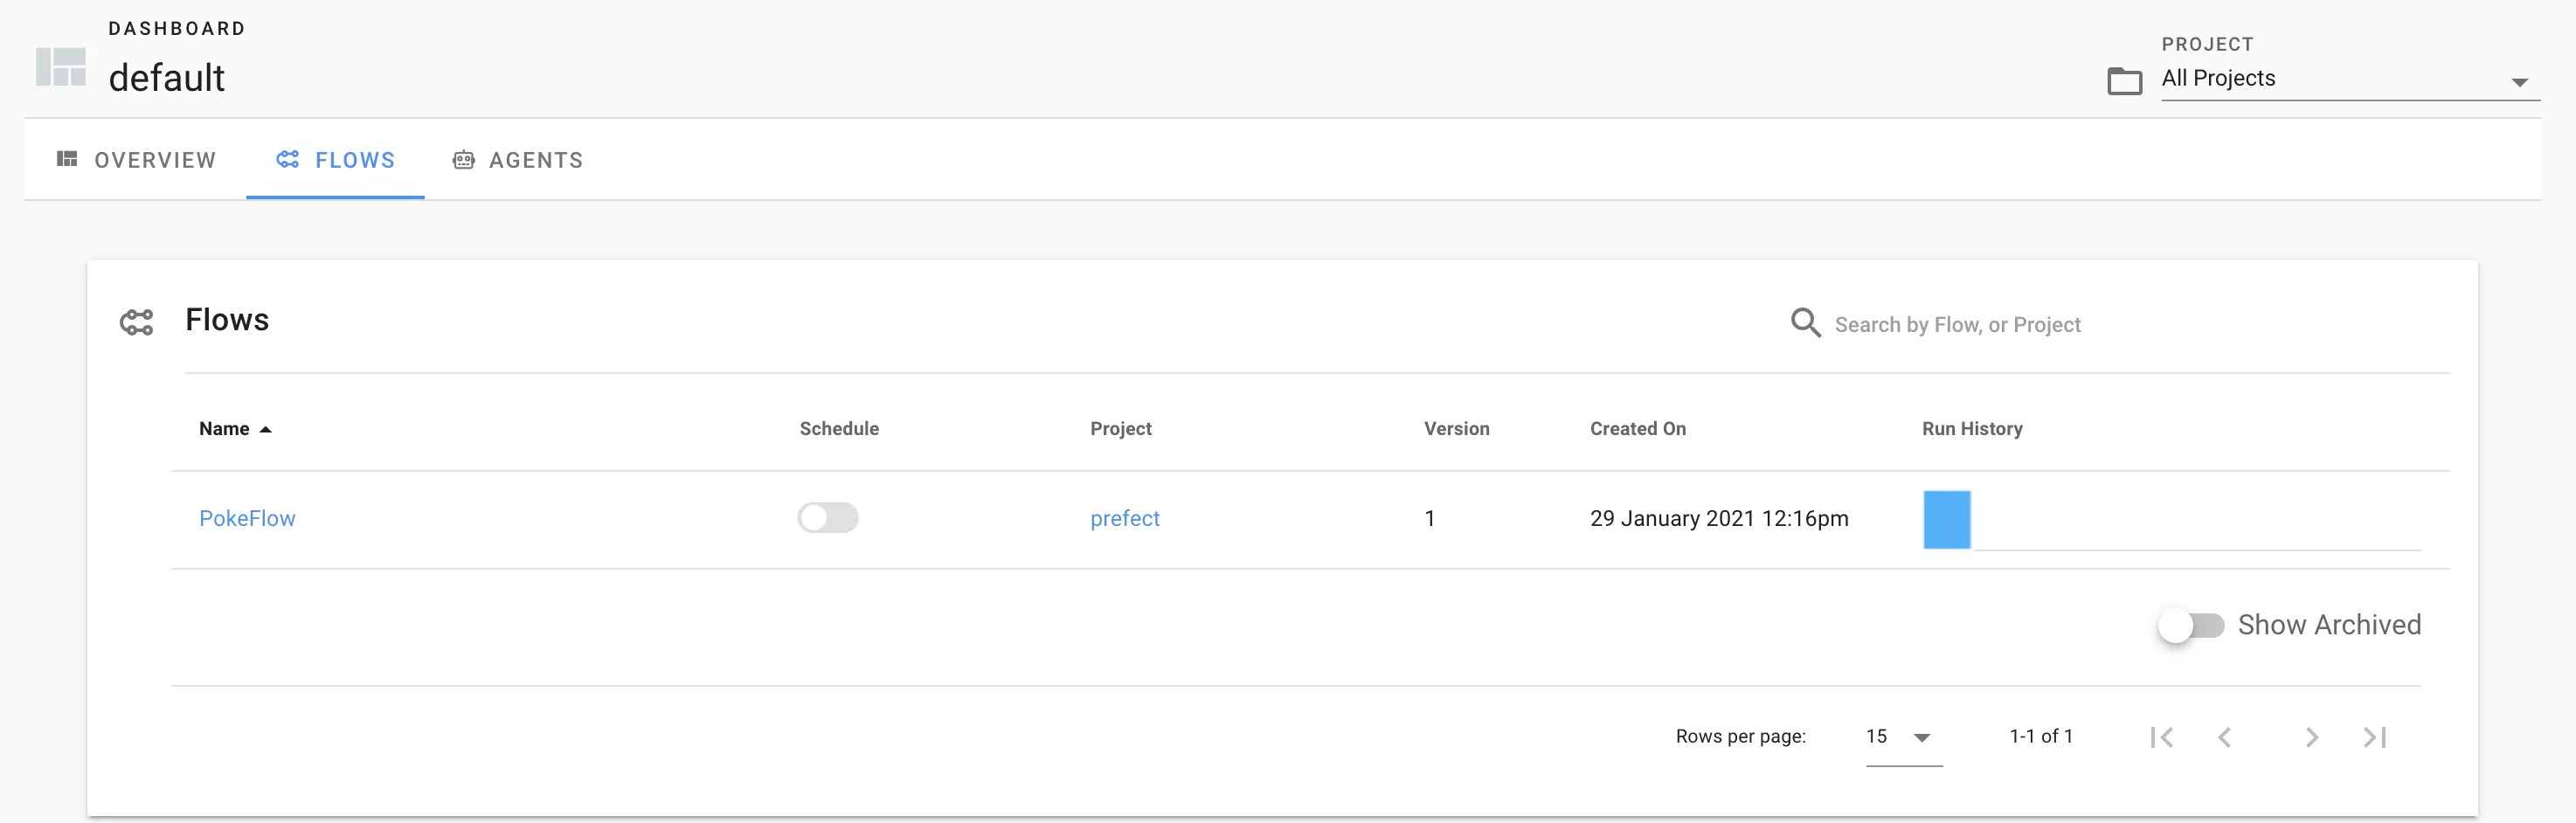Turn on the Show Archived toggle
This screenshot has width=2576, height=823.
coord(2194,625)
